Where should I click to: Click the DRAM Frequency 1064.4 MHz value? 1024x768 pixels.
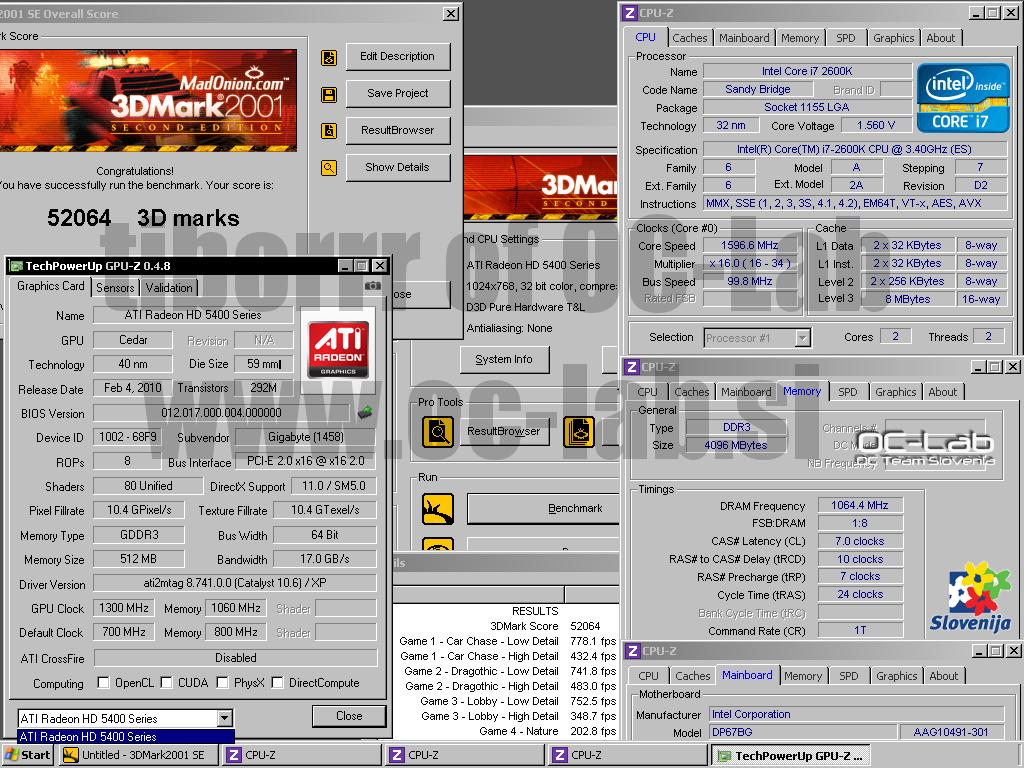tap(860, 505)
